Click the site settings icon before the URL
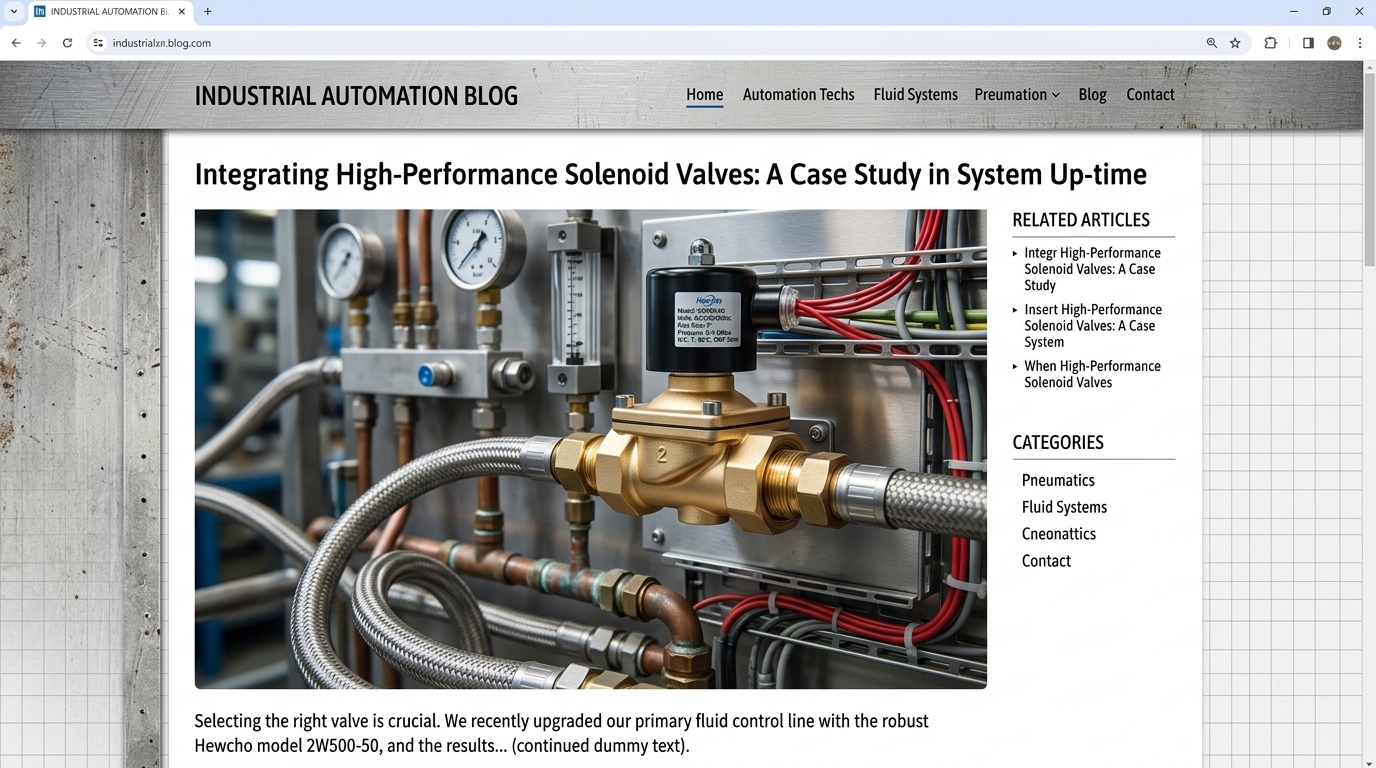This screenshot has height=768, width=1376. (x=97, y=43)
